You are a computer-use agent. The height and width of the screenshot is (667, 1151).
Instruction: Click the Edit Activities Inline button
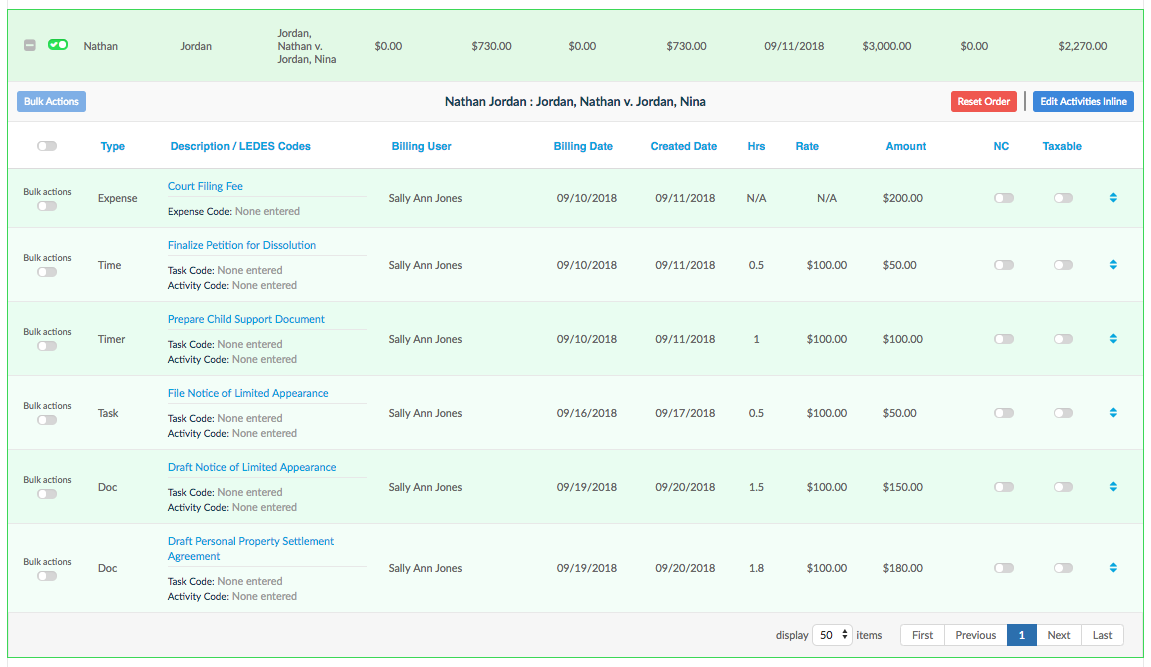pos(1083,101)
